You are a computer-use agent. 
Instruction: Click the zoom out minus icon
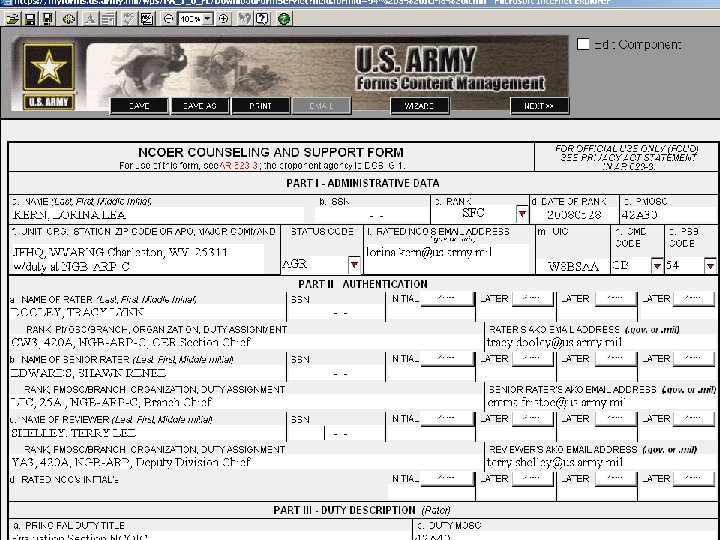169,19
